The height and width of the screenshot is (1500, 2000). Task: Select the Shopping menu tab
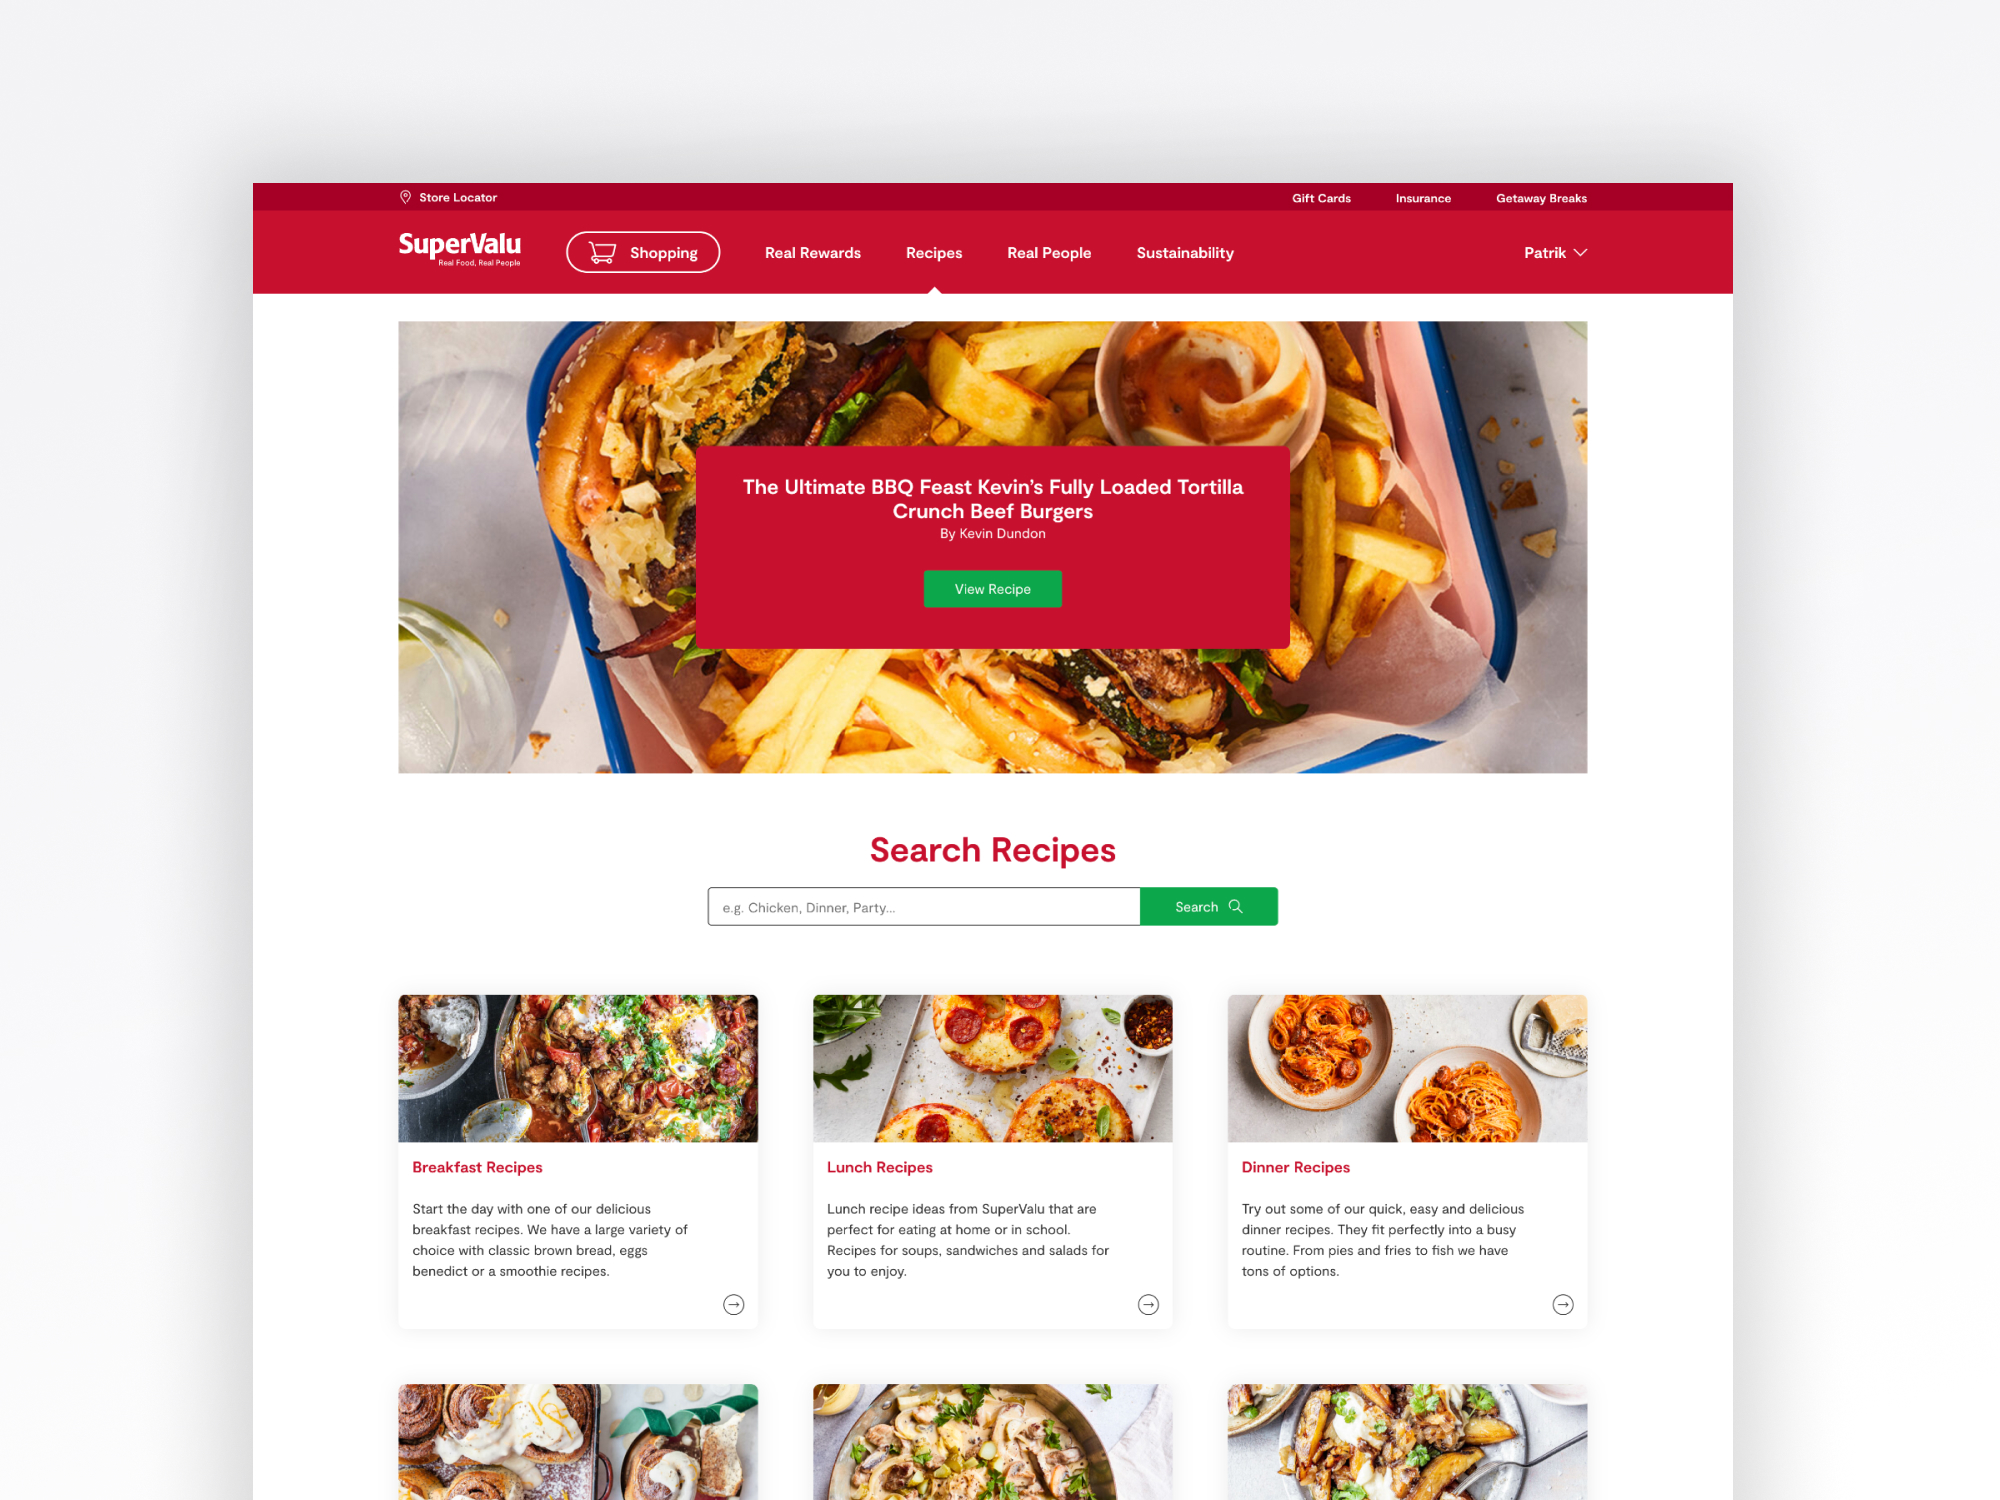point(643,252)
